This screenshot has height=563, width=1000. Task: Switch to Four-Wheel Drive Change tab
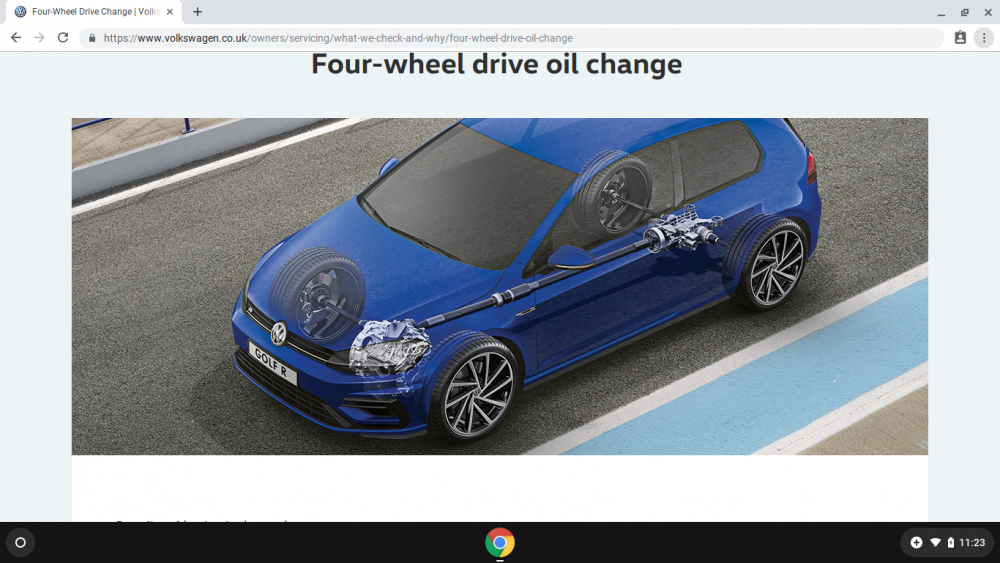coord(94,11)
